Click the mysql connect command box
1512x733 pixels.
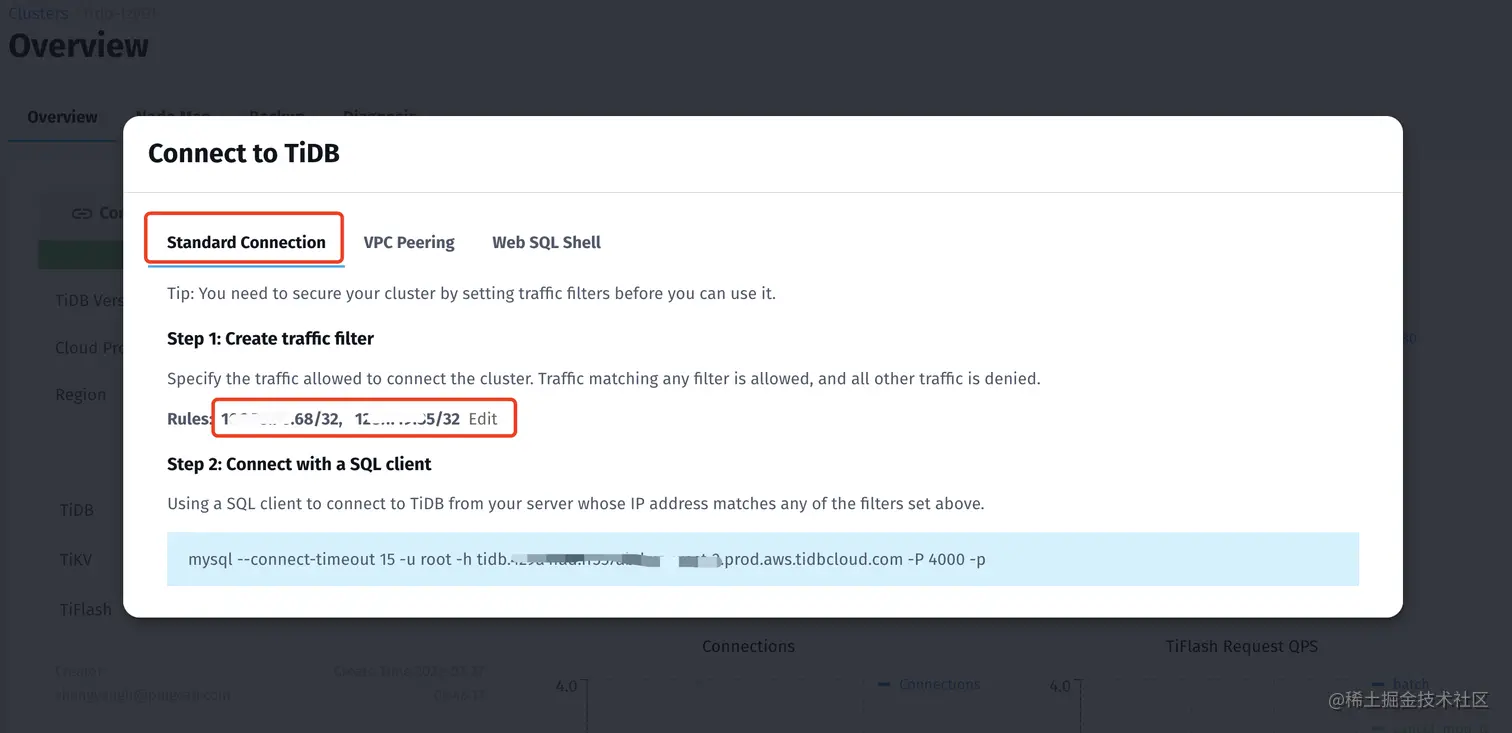[763, 559]
